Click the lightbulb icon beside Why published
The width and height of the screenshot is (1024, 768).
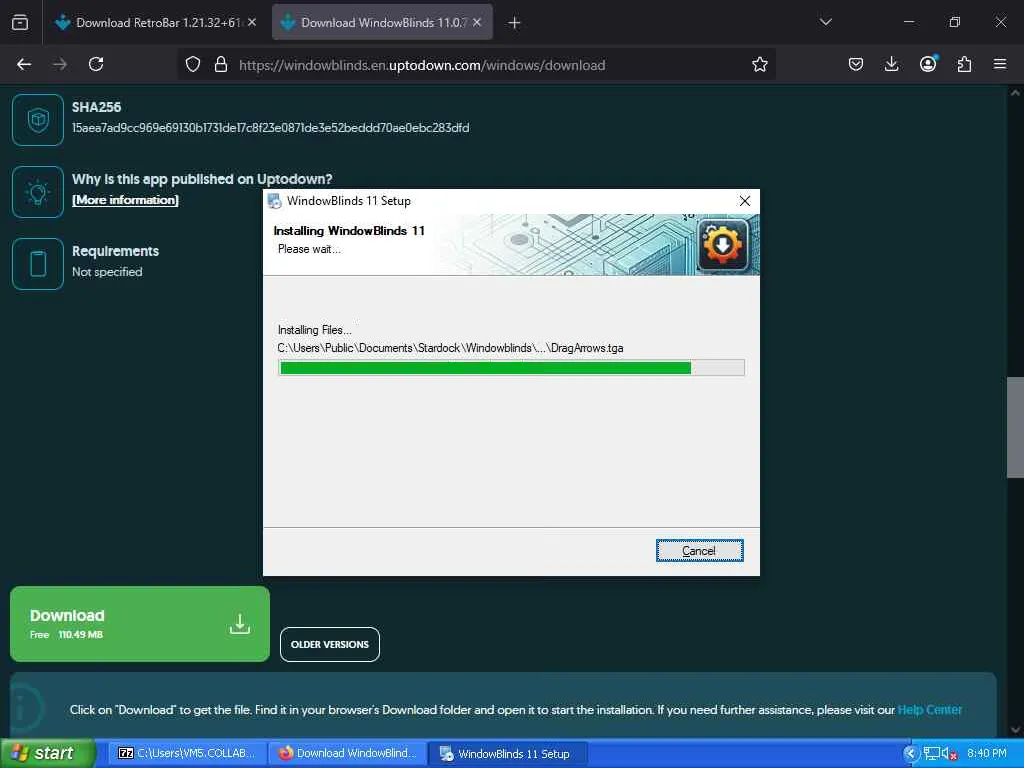[38, 192]
